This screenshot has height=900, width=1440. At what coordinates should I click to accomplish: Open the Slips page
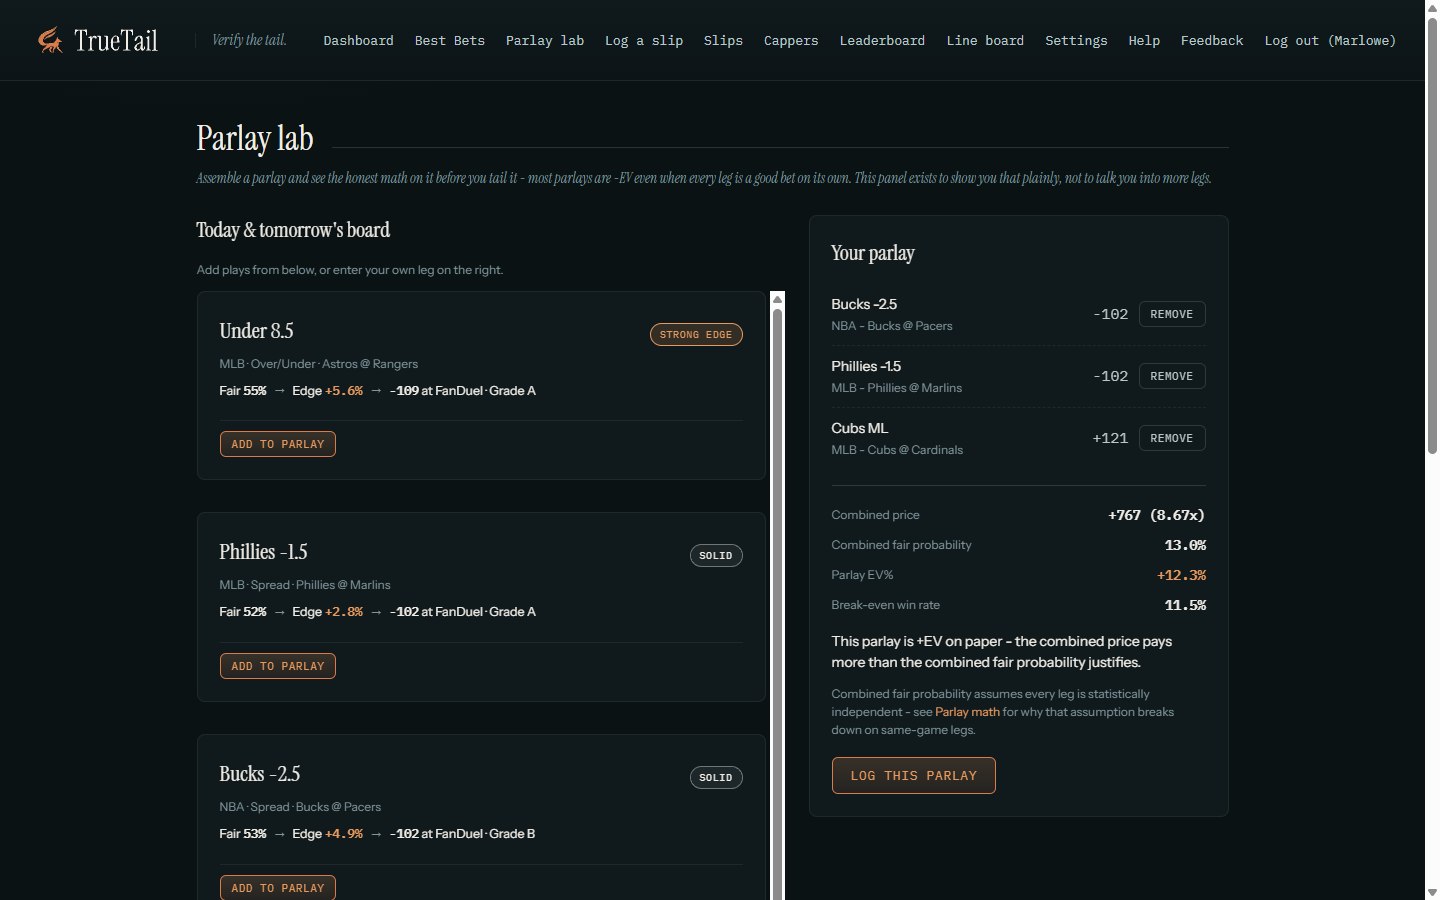point(723,41)
